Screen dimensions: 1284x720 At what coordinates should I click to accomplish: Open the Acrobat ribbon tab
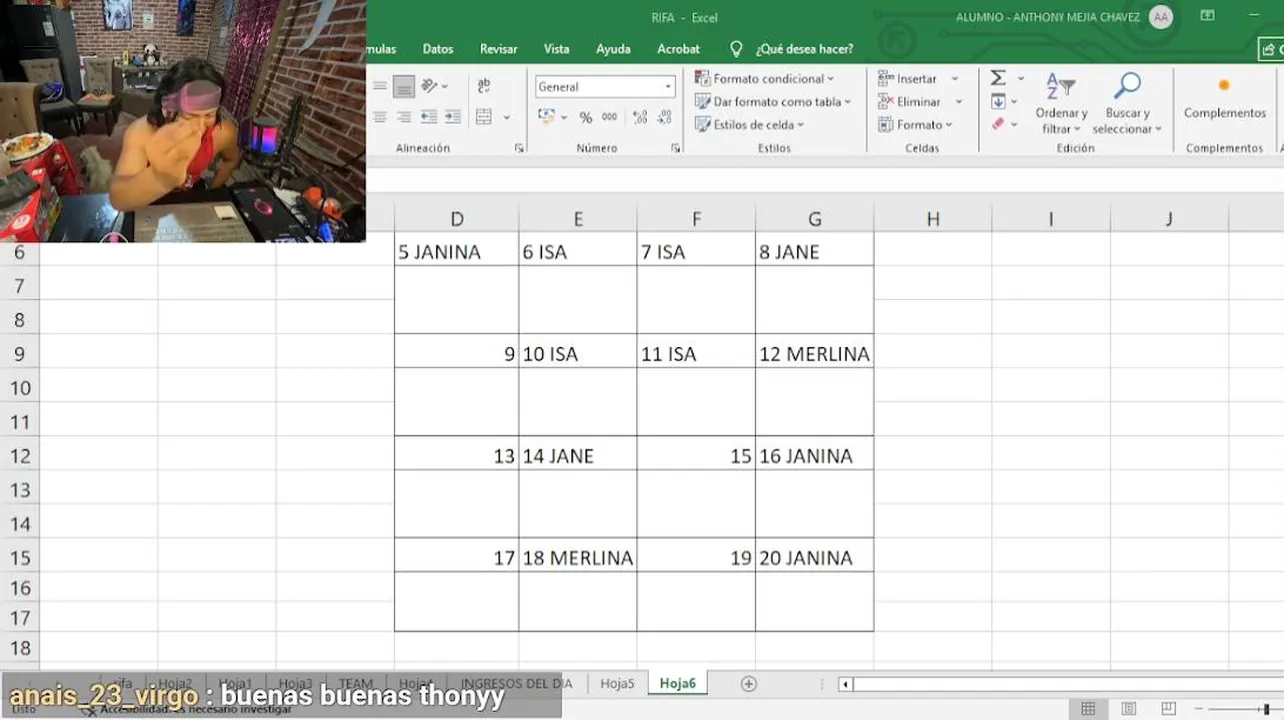679,49
